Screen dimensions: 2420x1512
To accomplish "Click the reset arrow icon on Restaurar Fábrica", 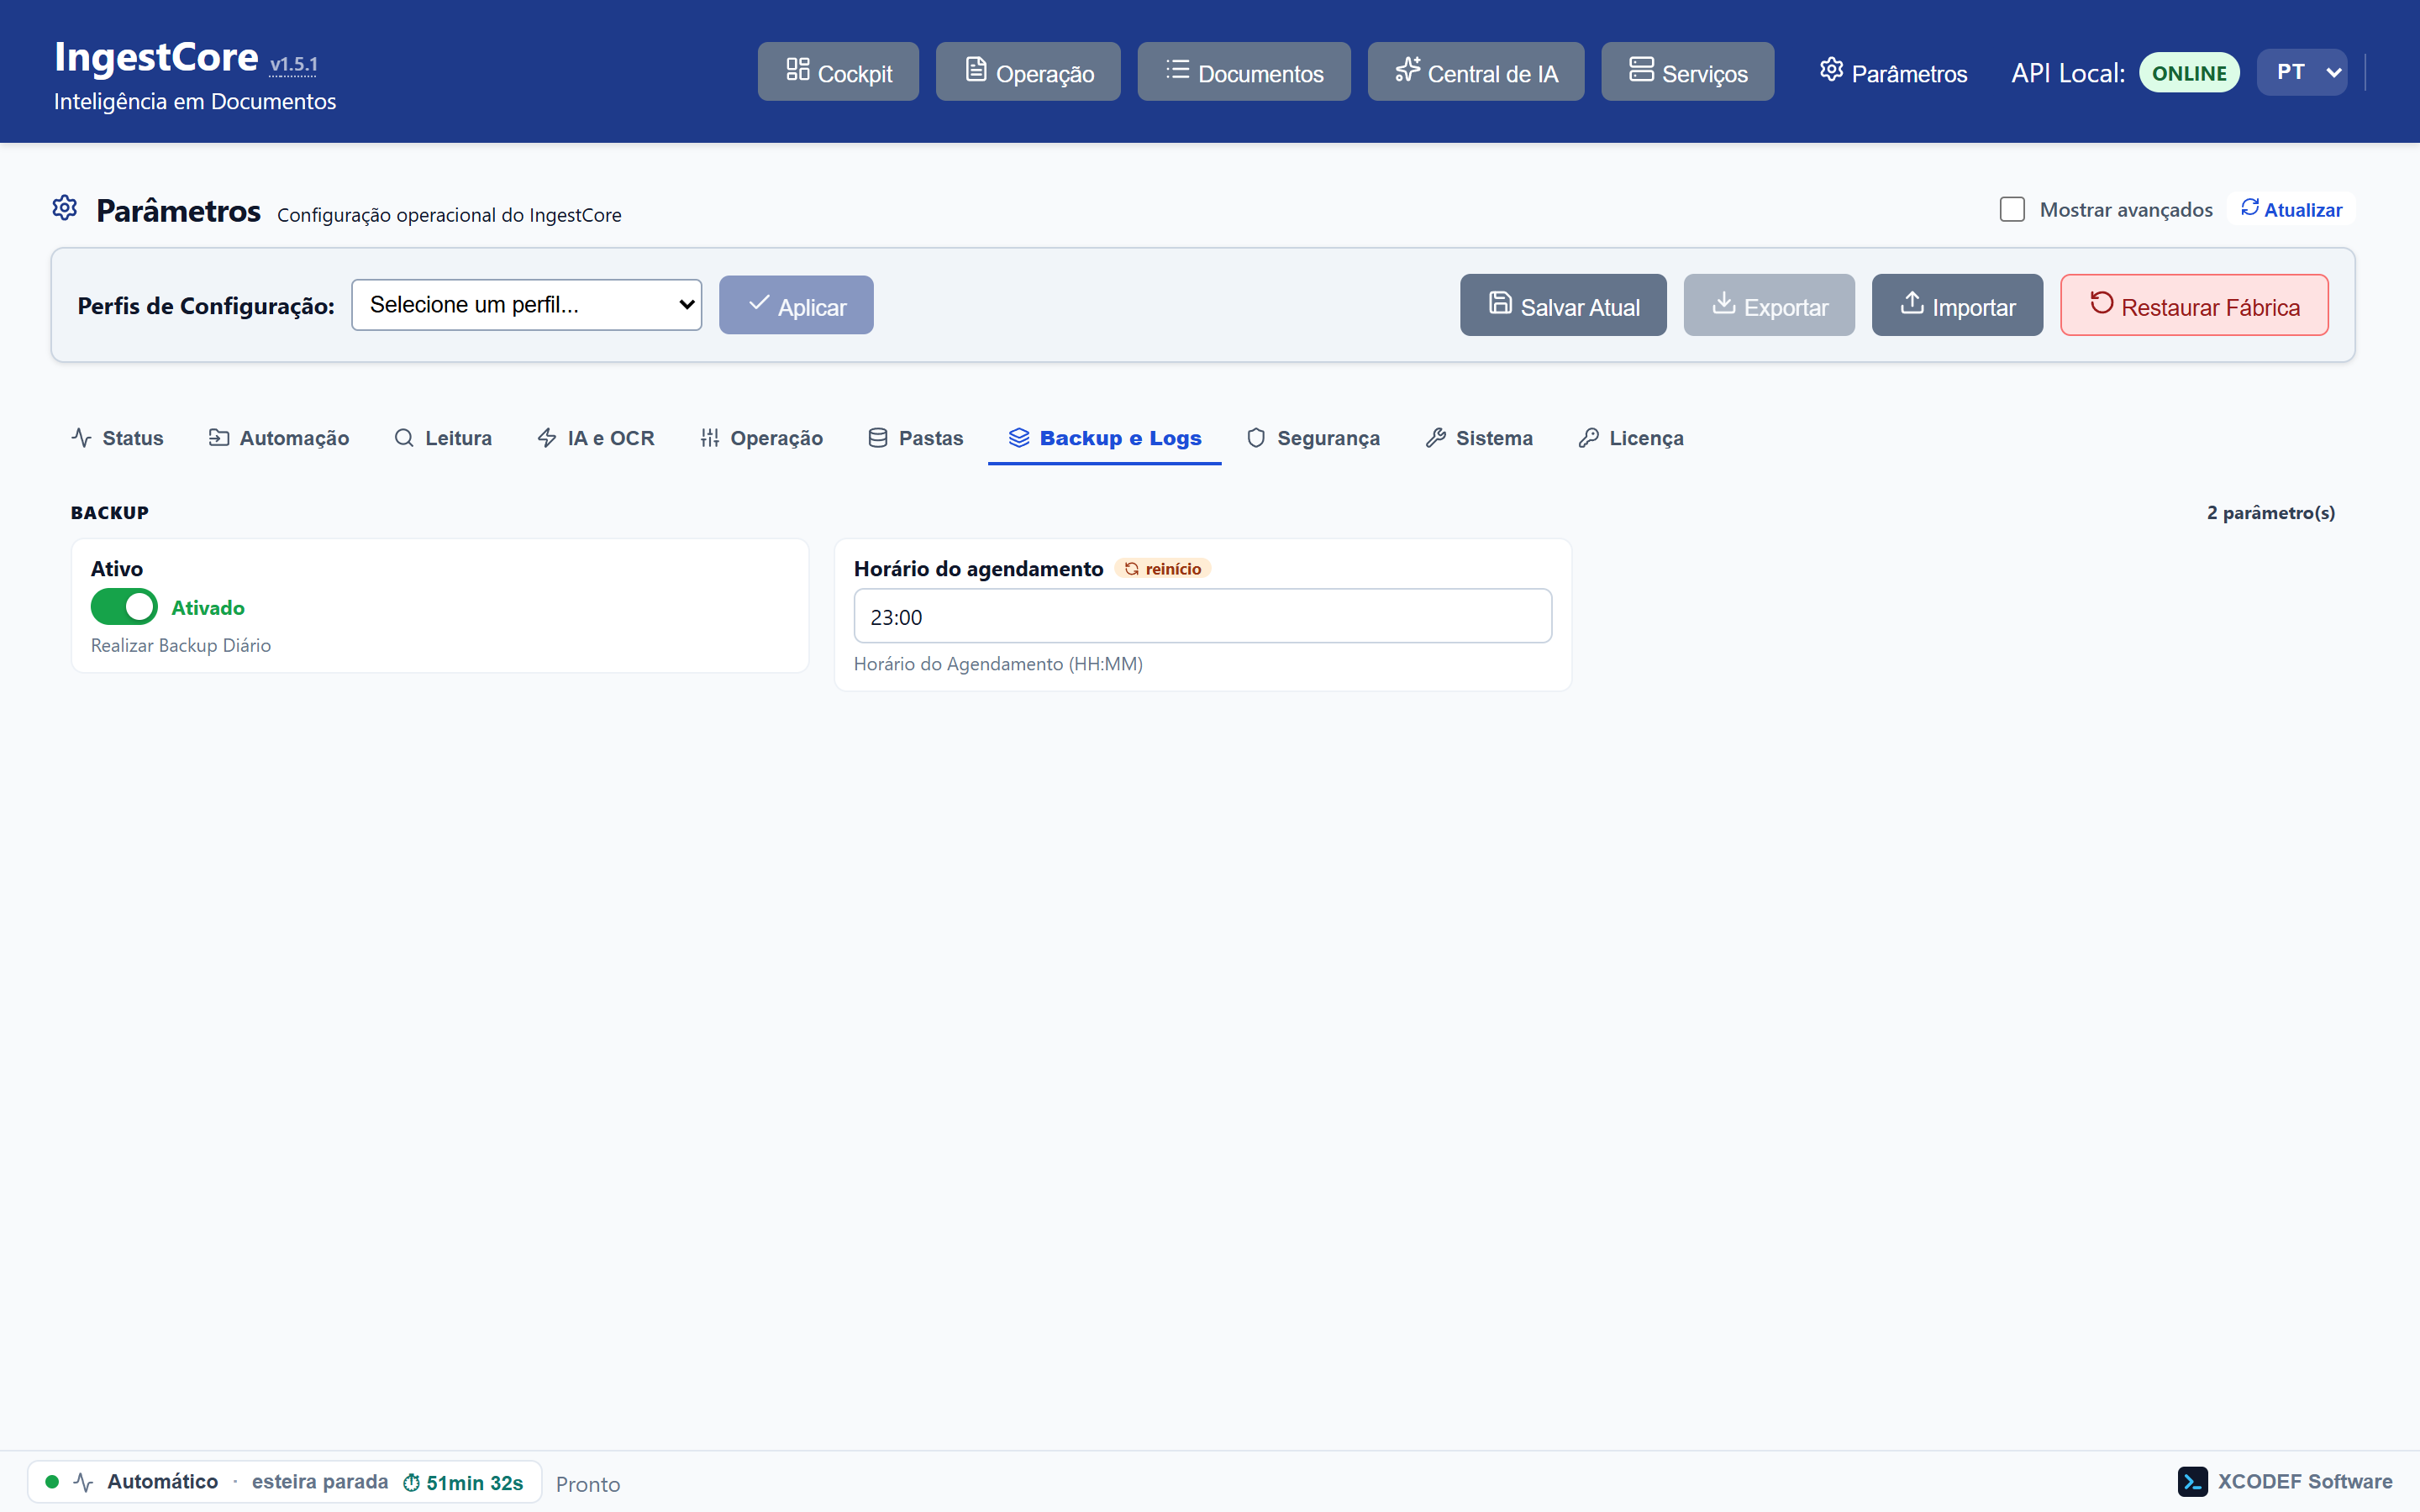I will pyautogui.click(x=2101, y=302).
